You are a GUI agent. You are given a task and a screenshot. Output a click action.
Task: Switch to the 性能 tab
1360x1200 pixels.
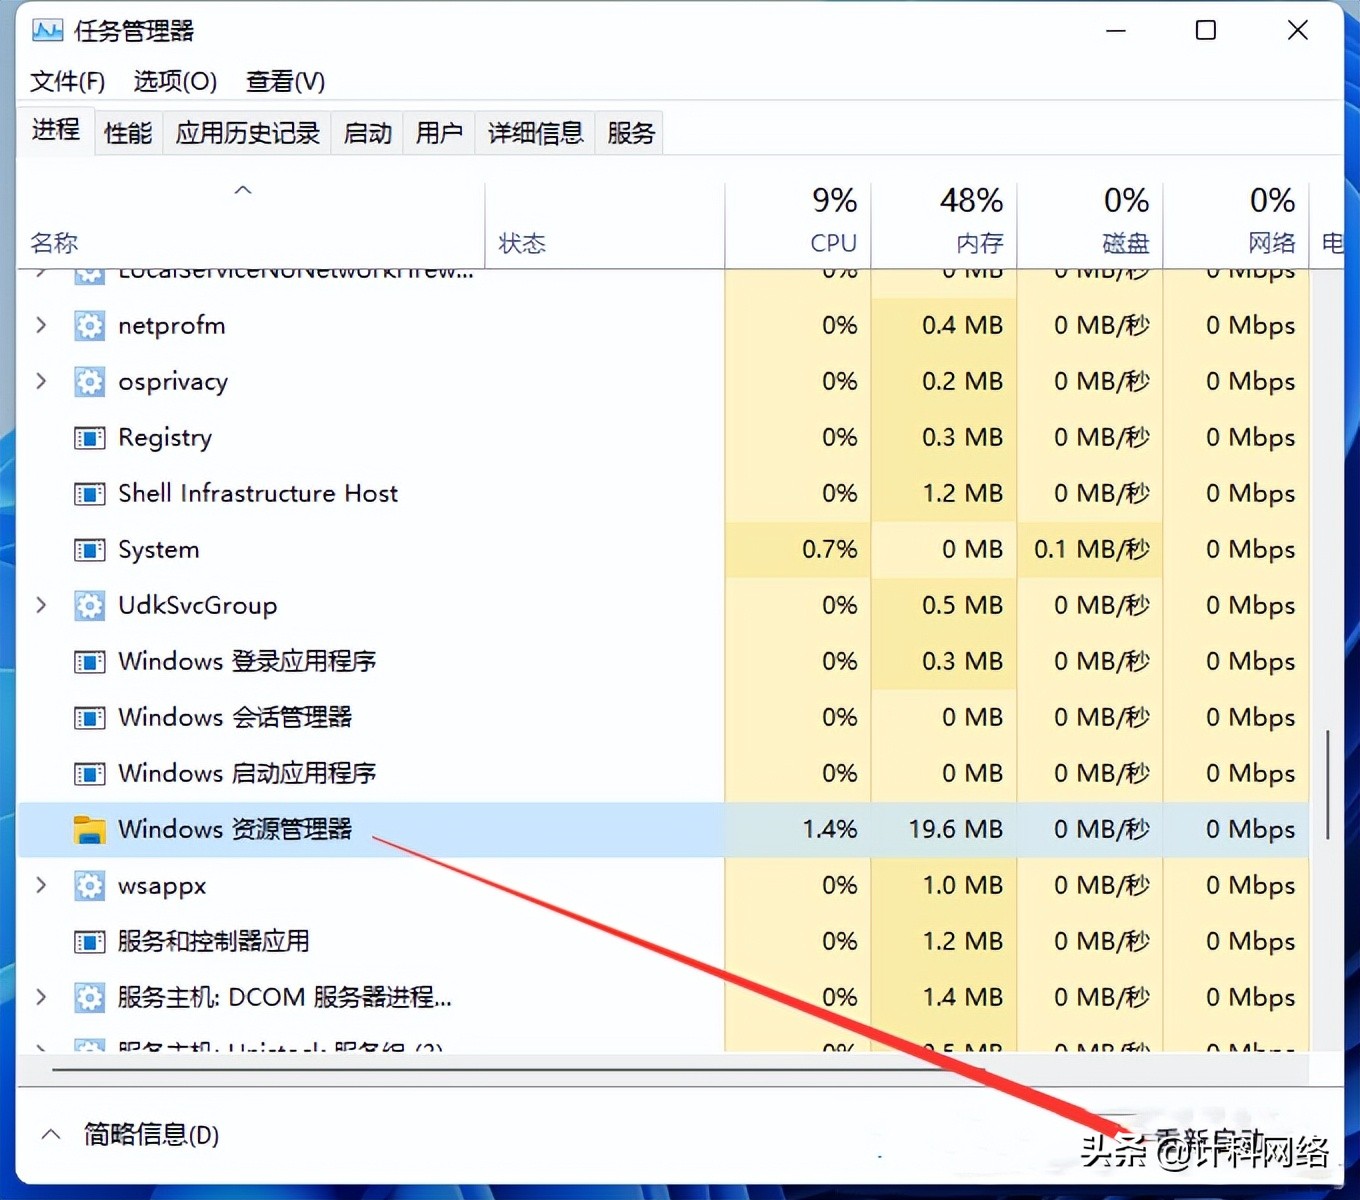pyautogui.click(x=127, y=132)
